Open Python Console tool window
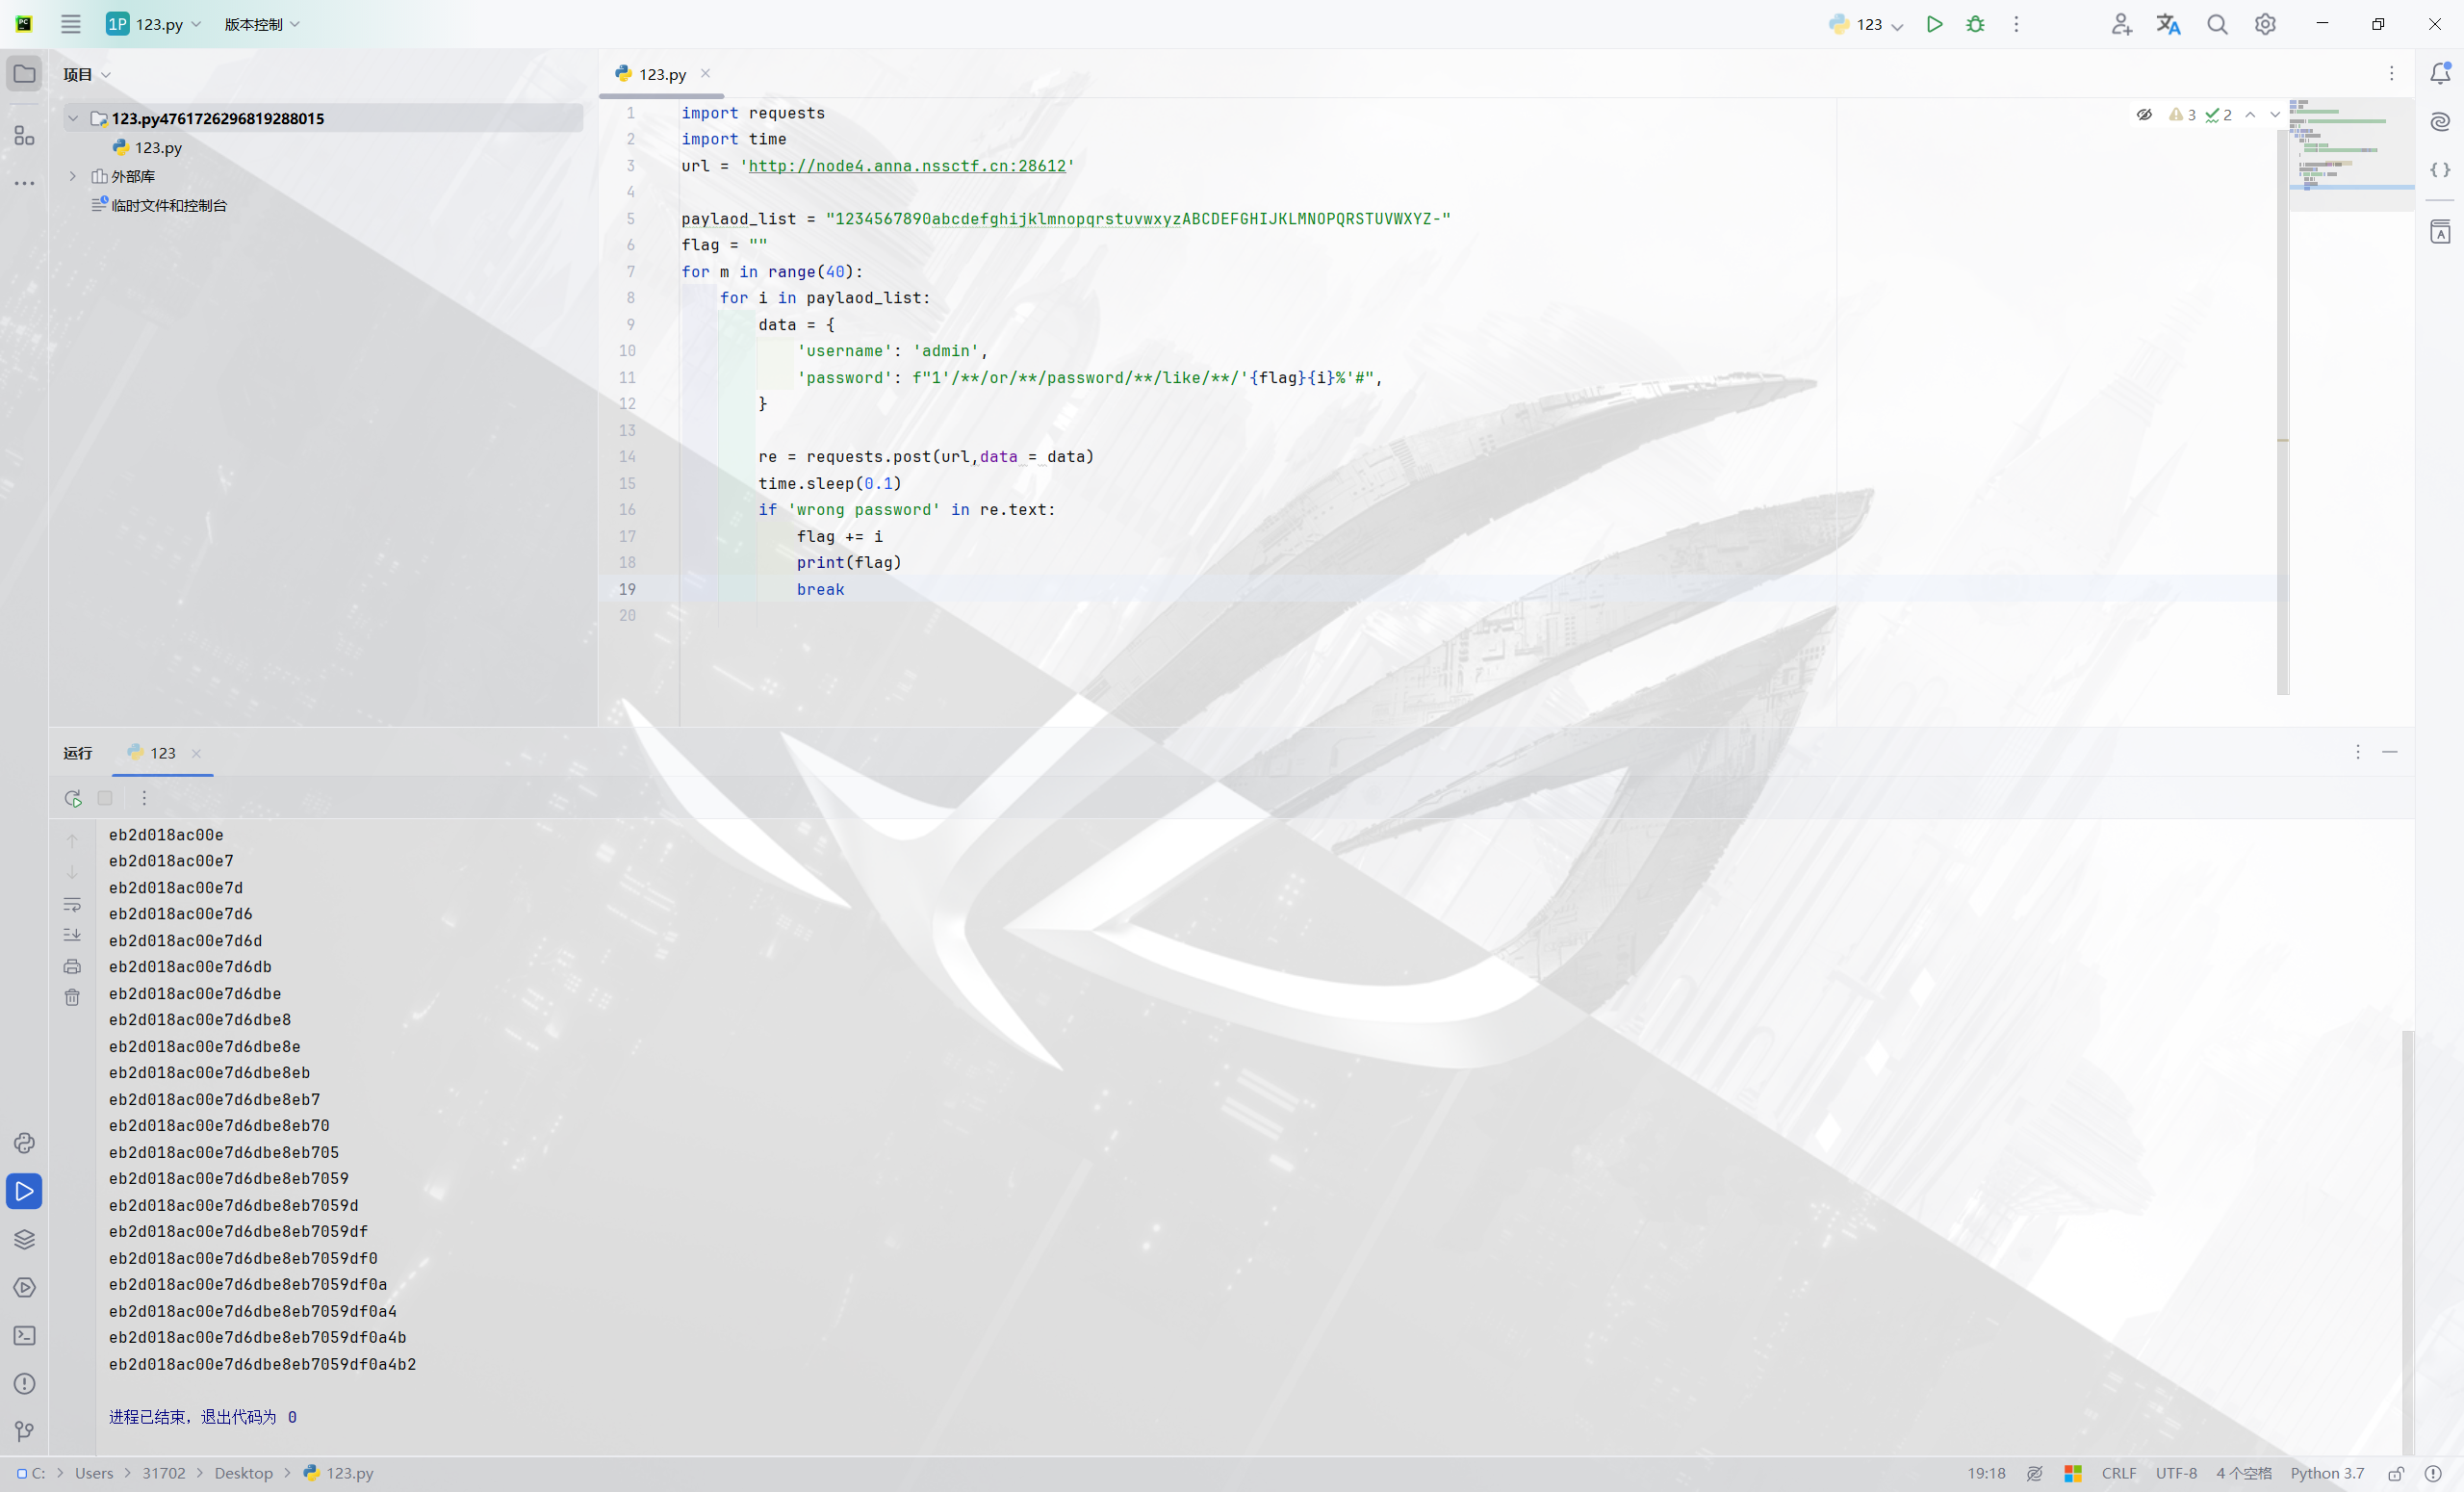The image size is (2464, 1492). [24, 1143]
